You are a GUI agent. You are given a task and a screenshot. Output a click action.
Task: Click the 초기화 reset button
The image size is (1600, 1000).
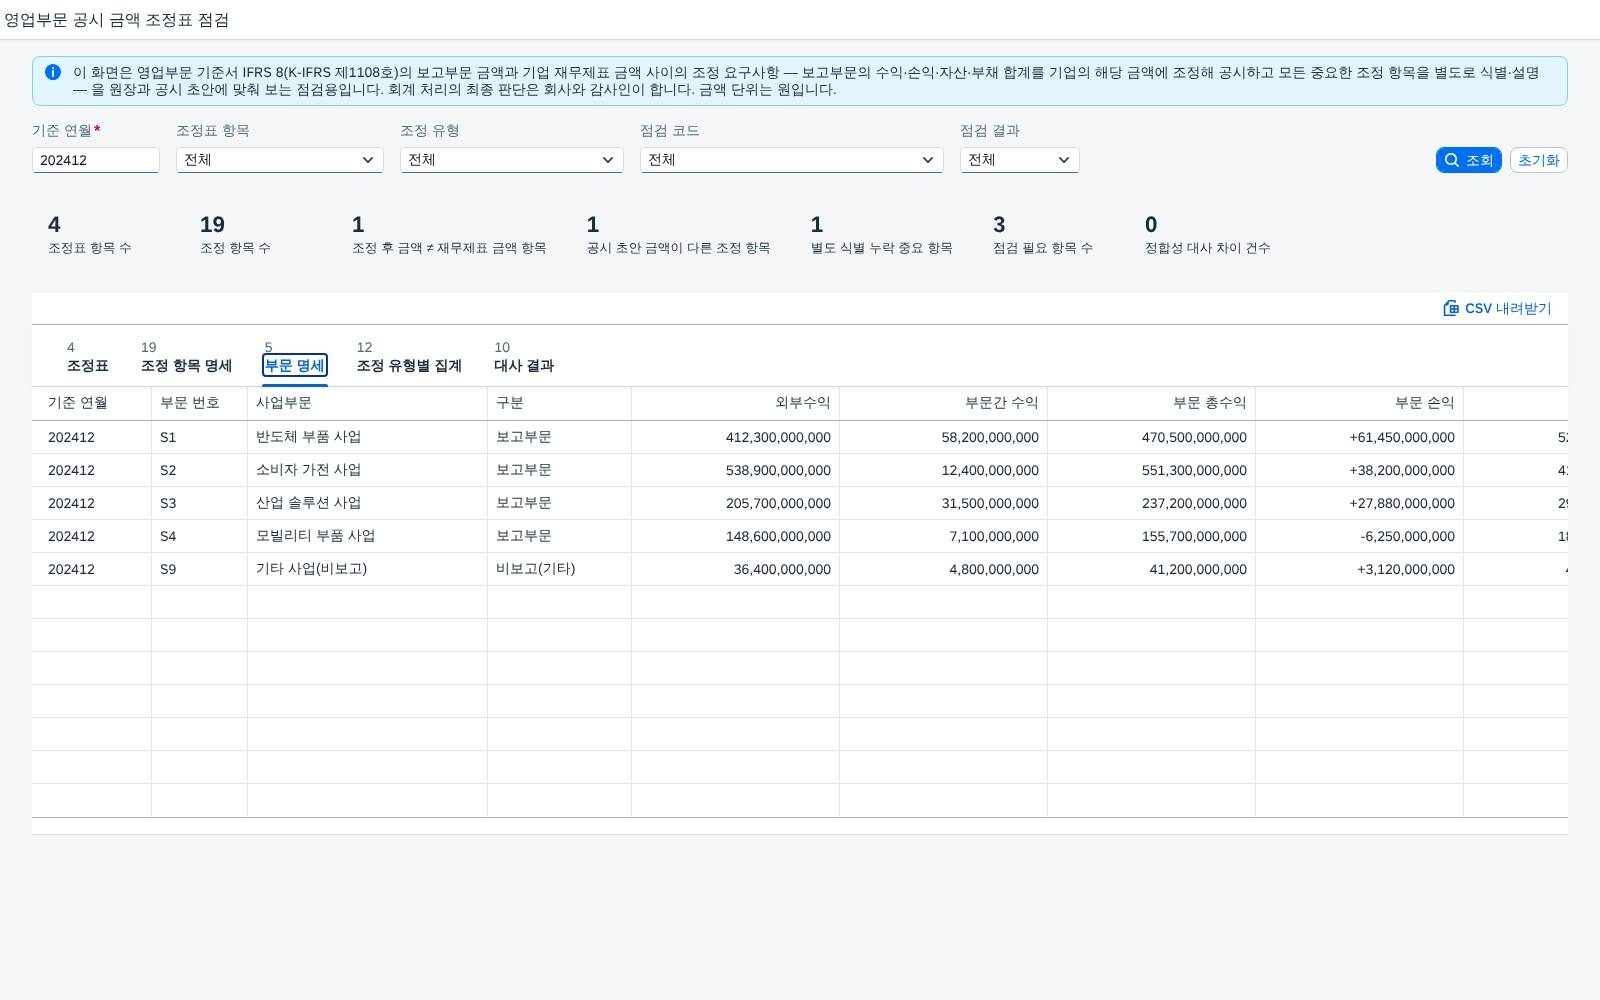click(1538, 160)
